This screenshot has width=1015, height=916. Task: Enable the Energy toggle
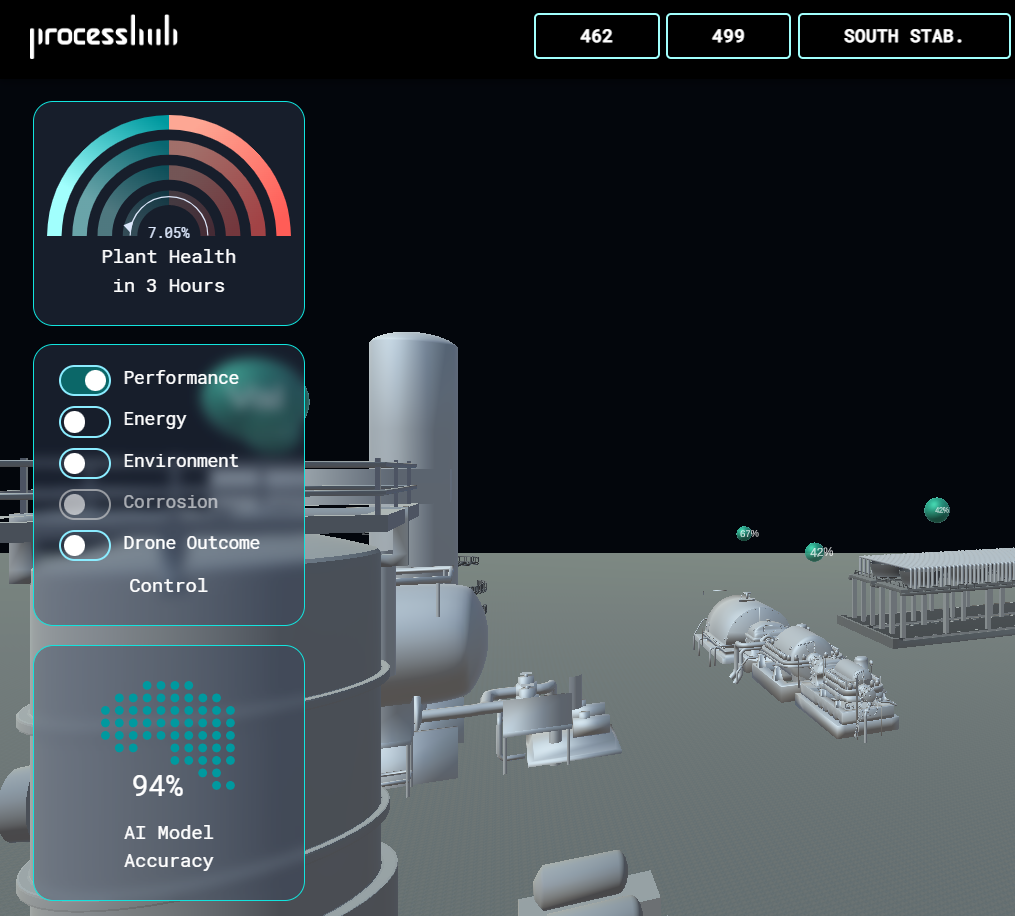click(x=85, y=422)
